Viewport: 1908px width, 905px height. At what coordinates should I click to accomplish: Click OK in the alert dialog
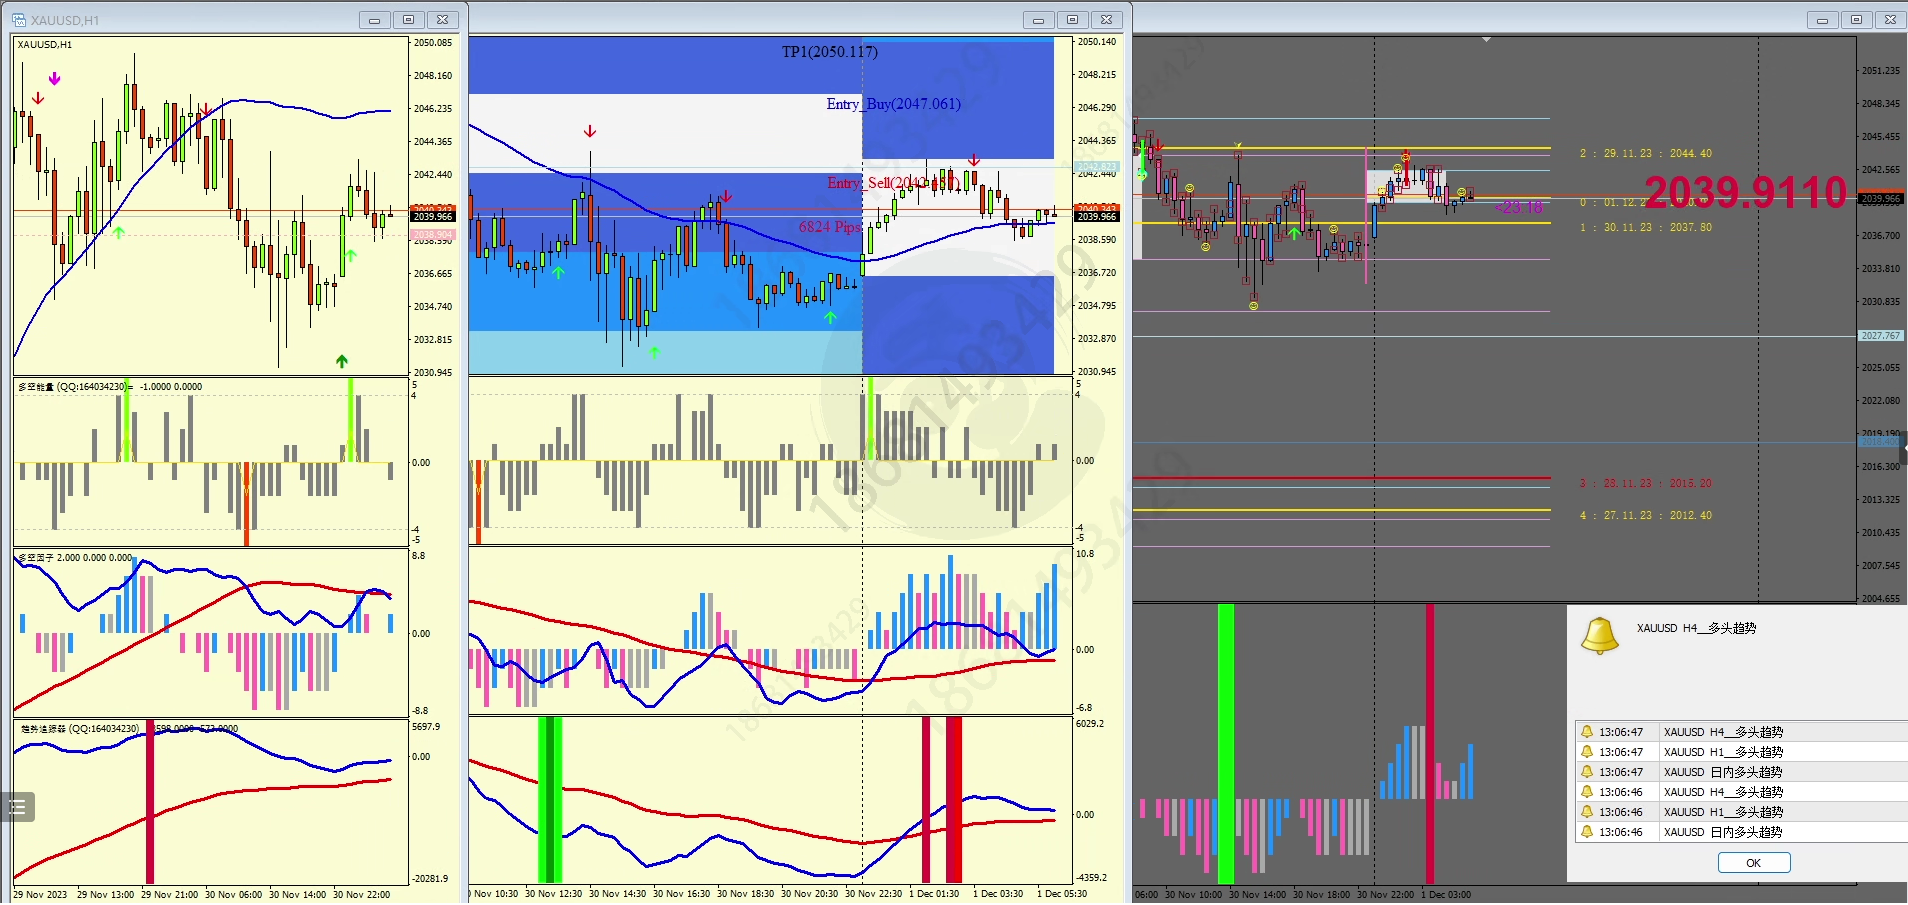pyautogui.click(x=1753, y=862)
